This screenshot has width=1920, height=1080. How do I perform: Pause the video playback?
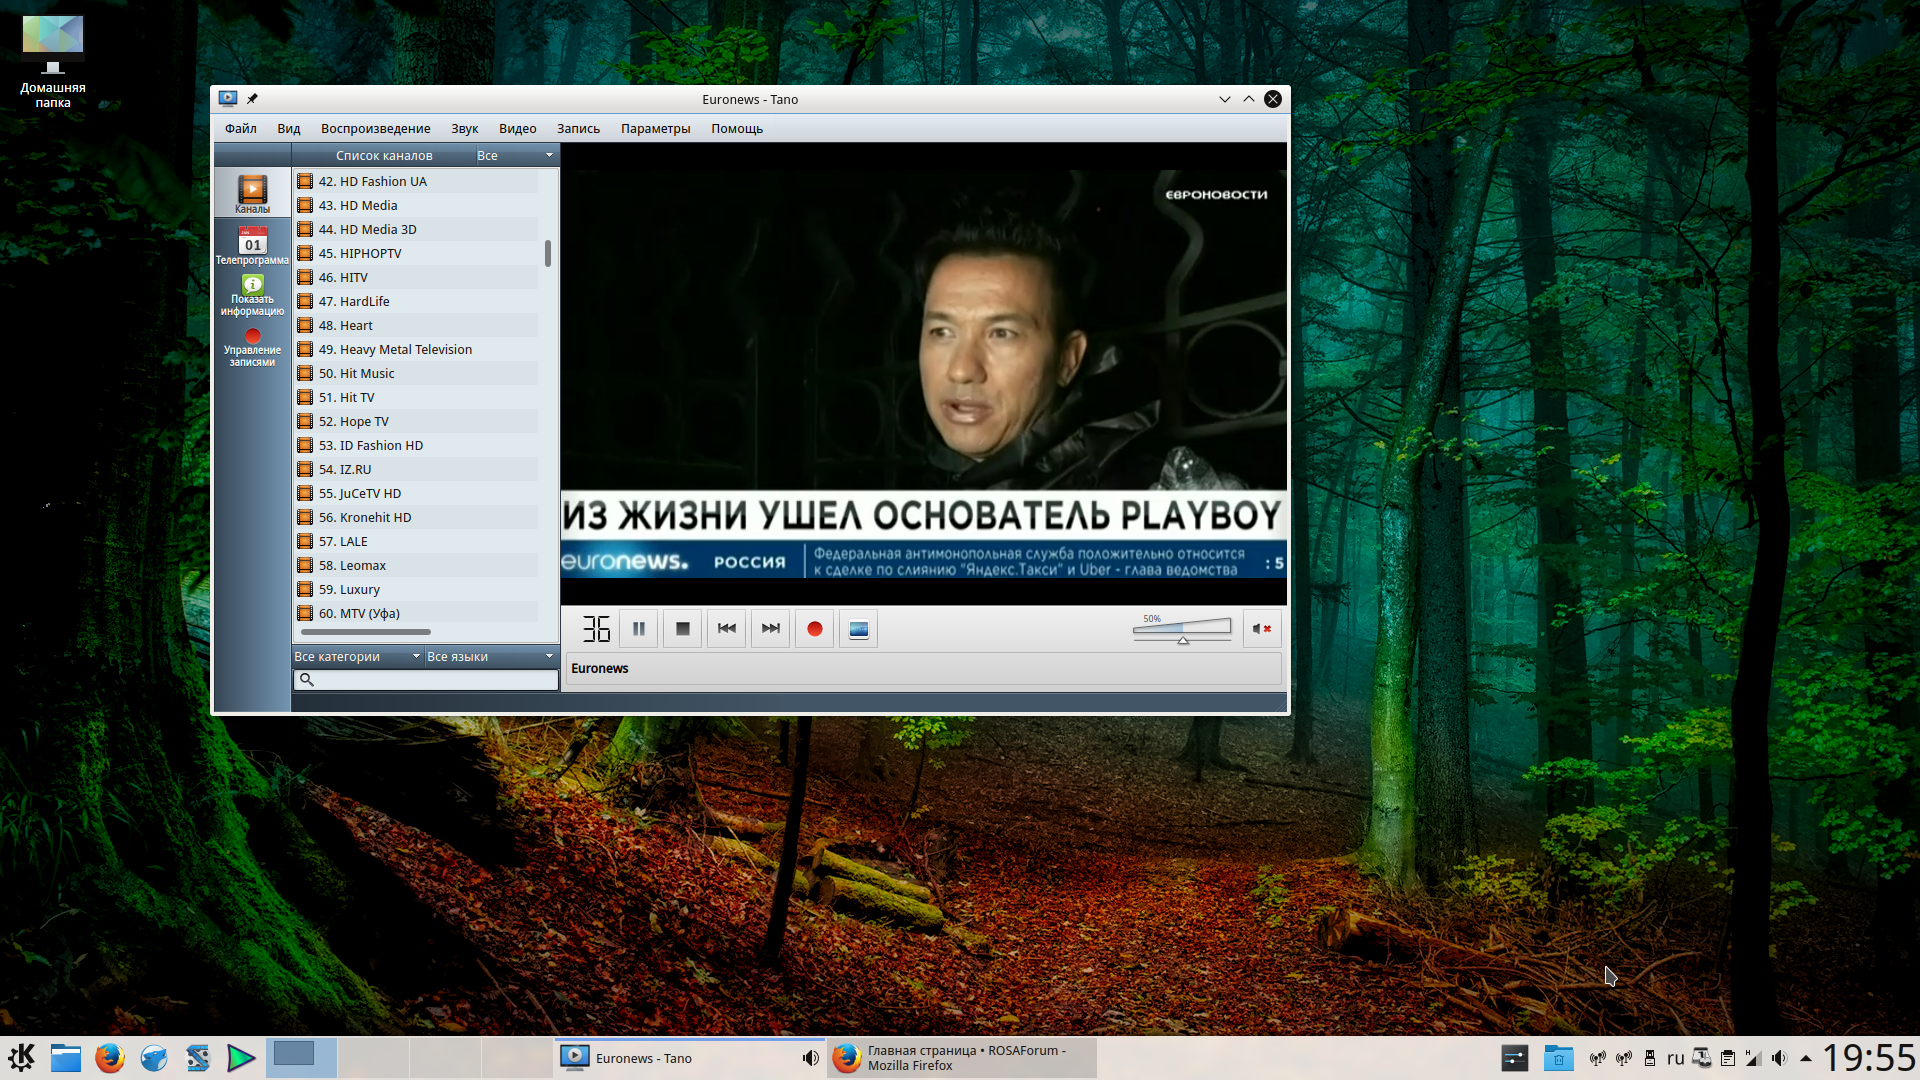(x=638, y=629)
